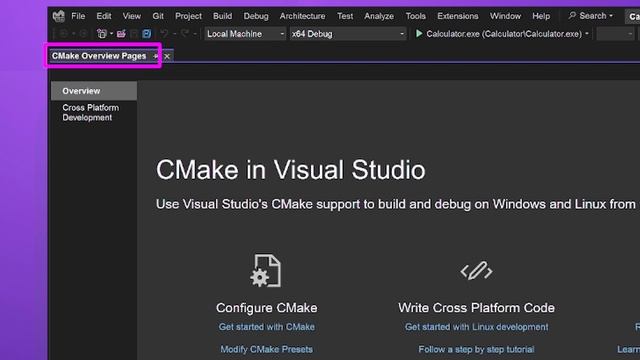Click the subtitle about Visual Studio's CMake support

coord(396,204)
